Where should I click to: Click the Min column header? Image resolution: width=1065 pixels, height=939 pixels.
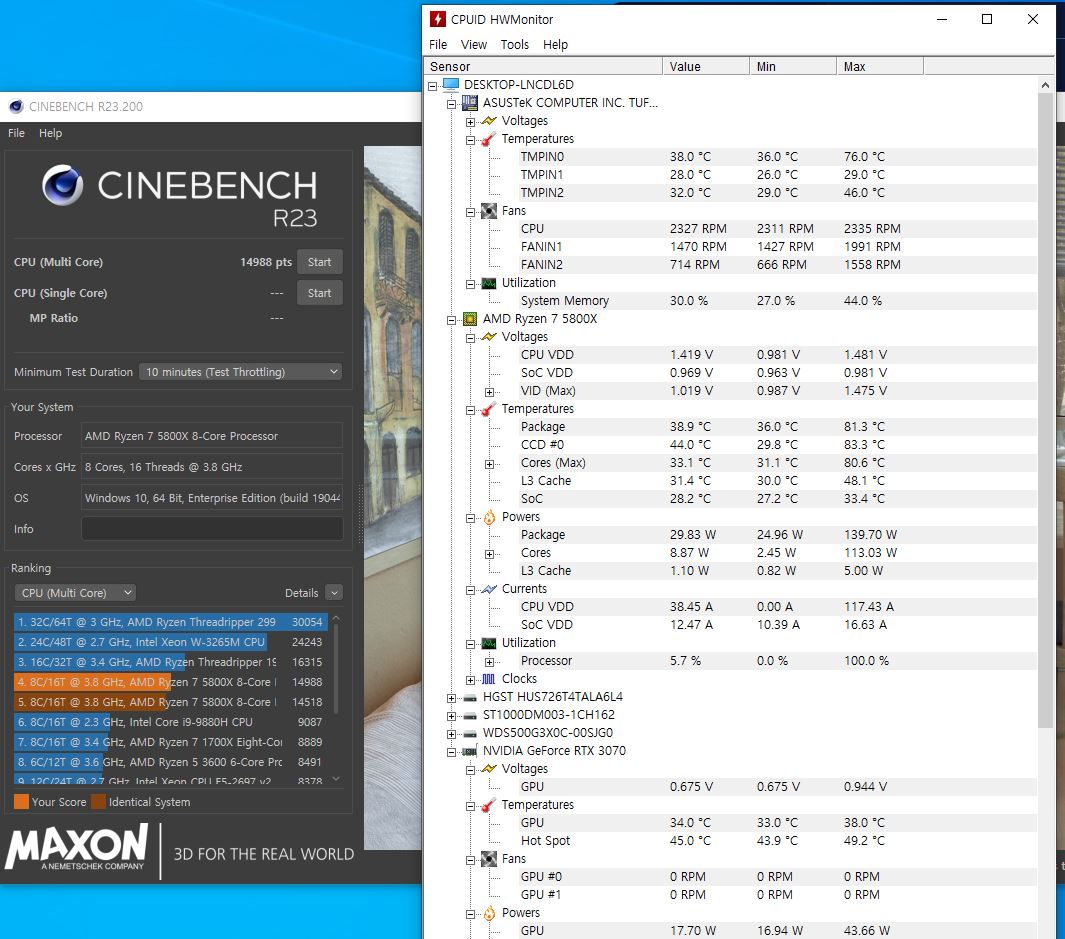[793, 66]
